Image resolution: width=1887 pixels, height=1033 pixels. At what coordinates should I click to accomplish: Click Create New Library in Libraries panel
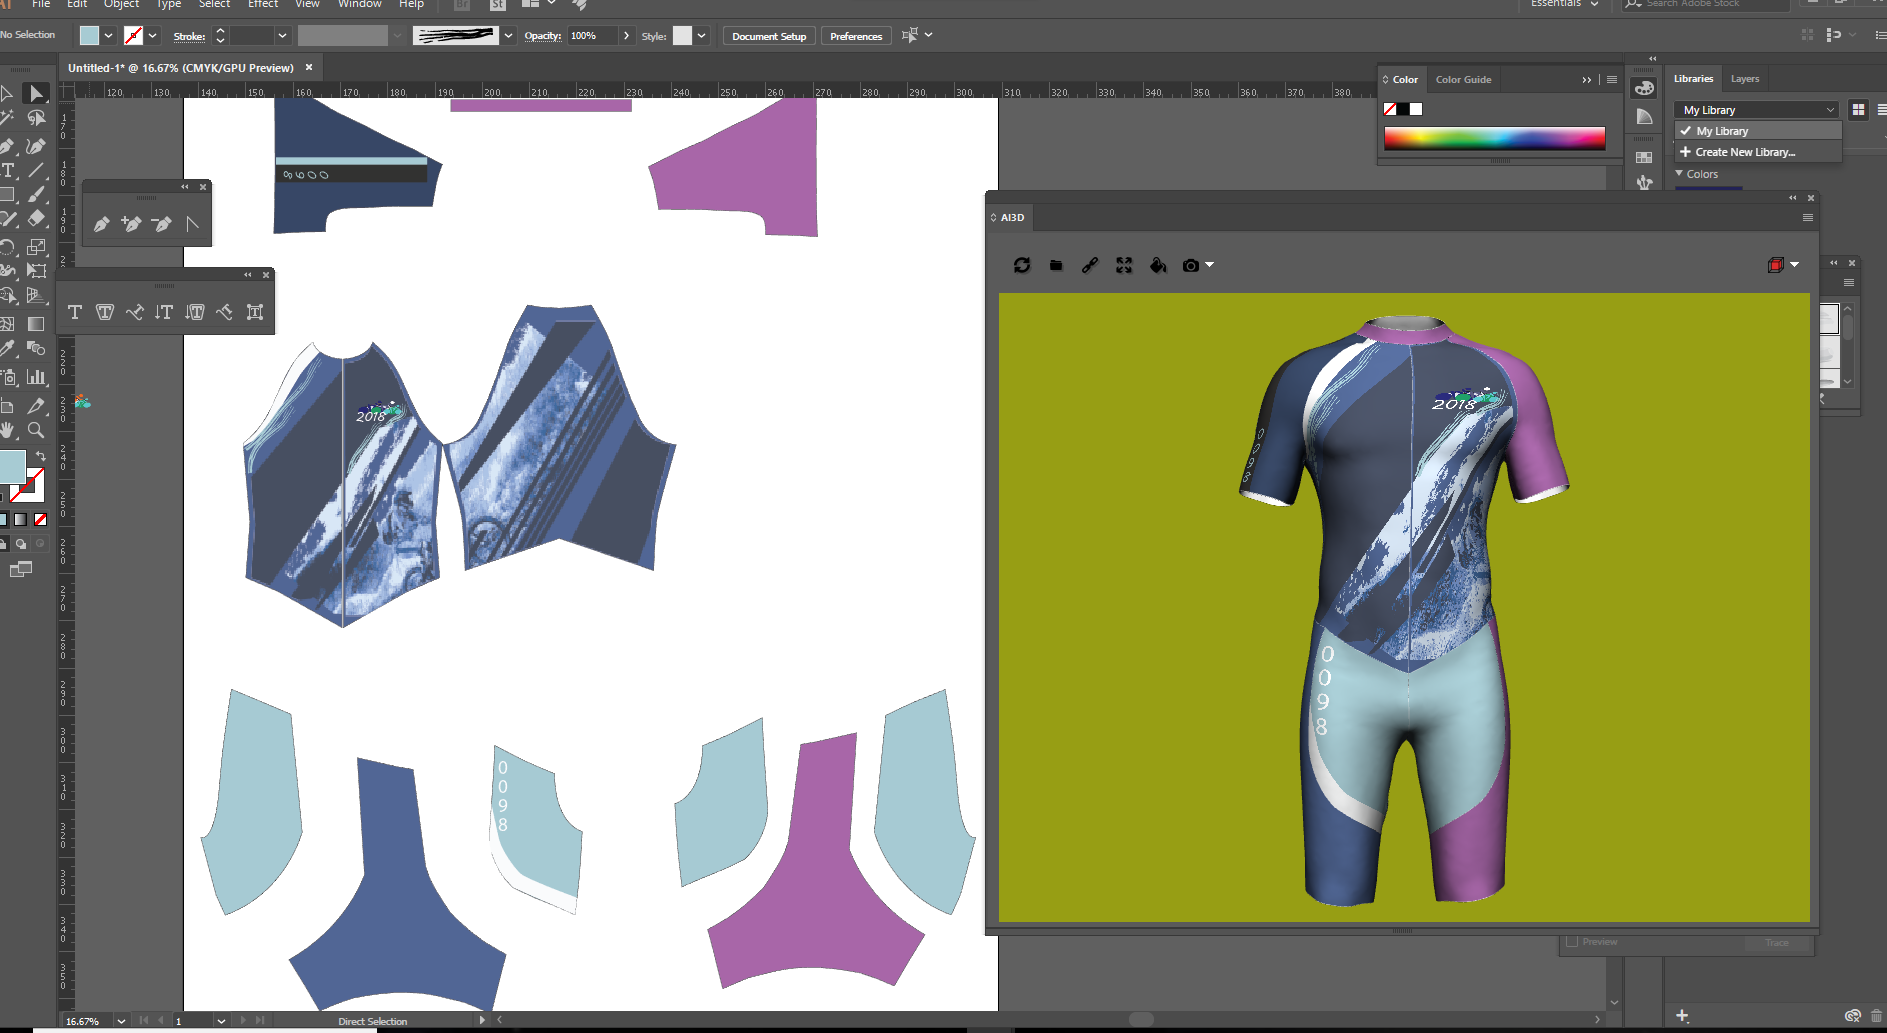1743,151
